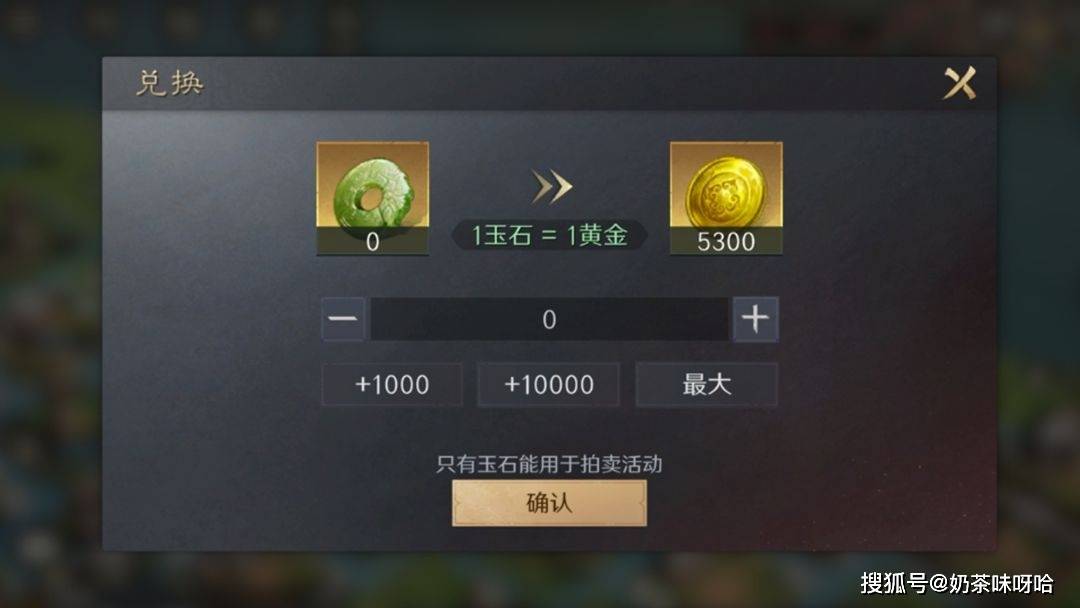Click the 搜狐号@奶茶味呀哈 watermark
Screen dimensions: 1080x608
click(957, 584)
